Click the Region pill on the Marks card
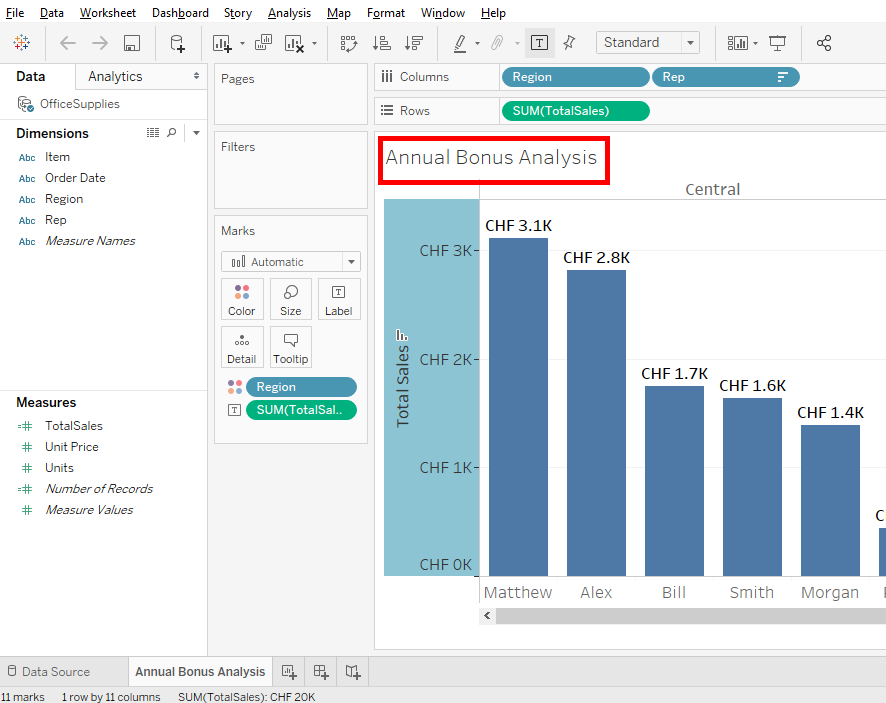Image resolution: width=886 pixels, height=703 pixels. click(300, 386)
